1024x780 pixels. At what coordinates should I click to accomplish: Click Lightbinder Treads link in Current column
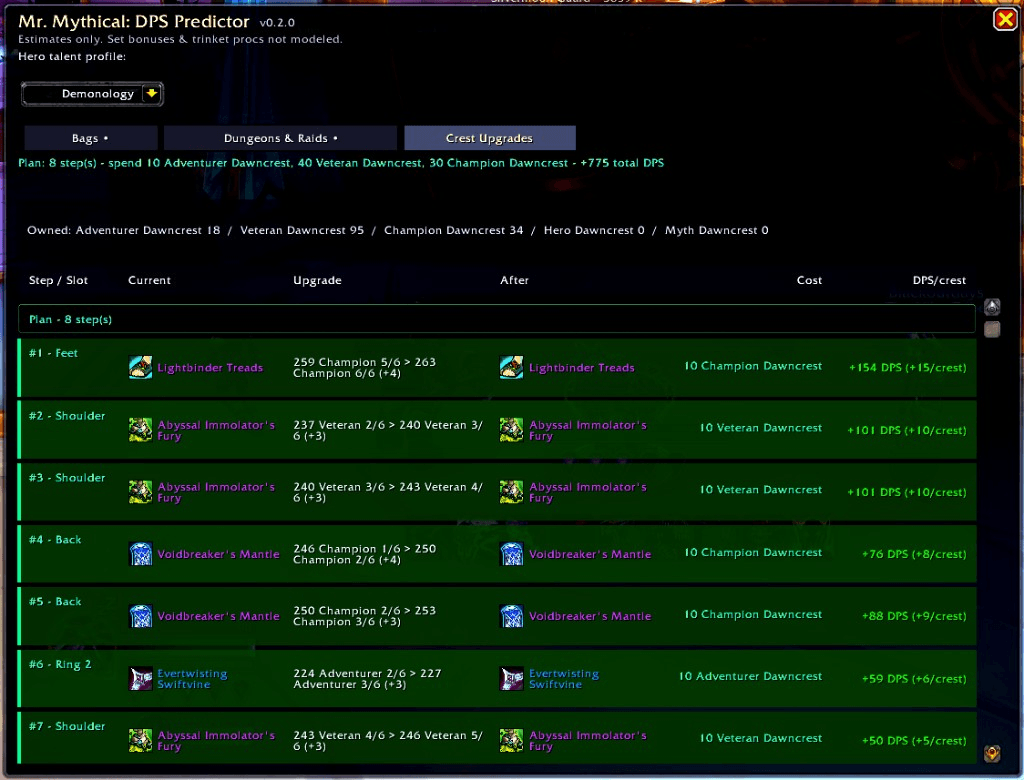210,368
